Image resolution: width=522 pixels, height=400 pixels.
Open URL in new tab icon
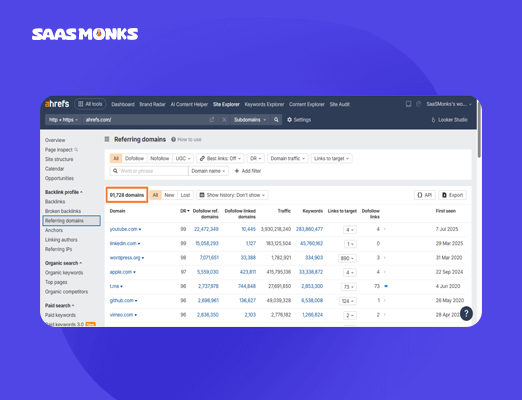pyautogui.click(x=212, y=120)
